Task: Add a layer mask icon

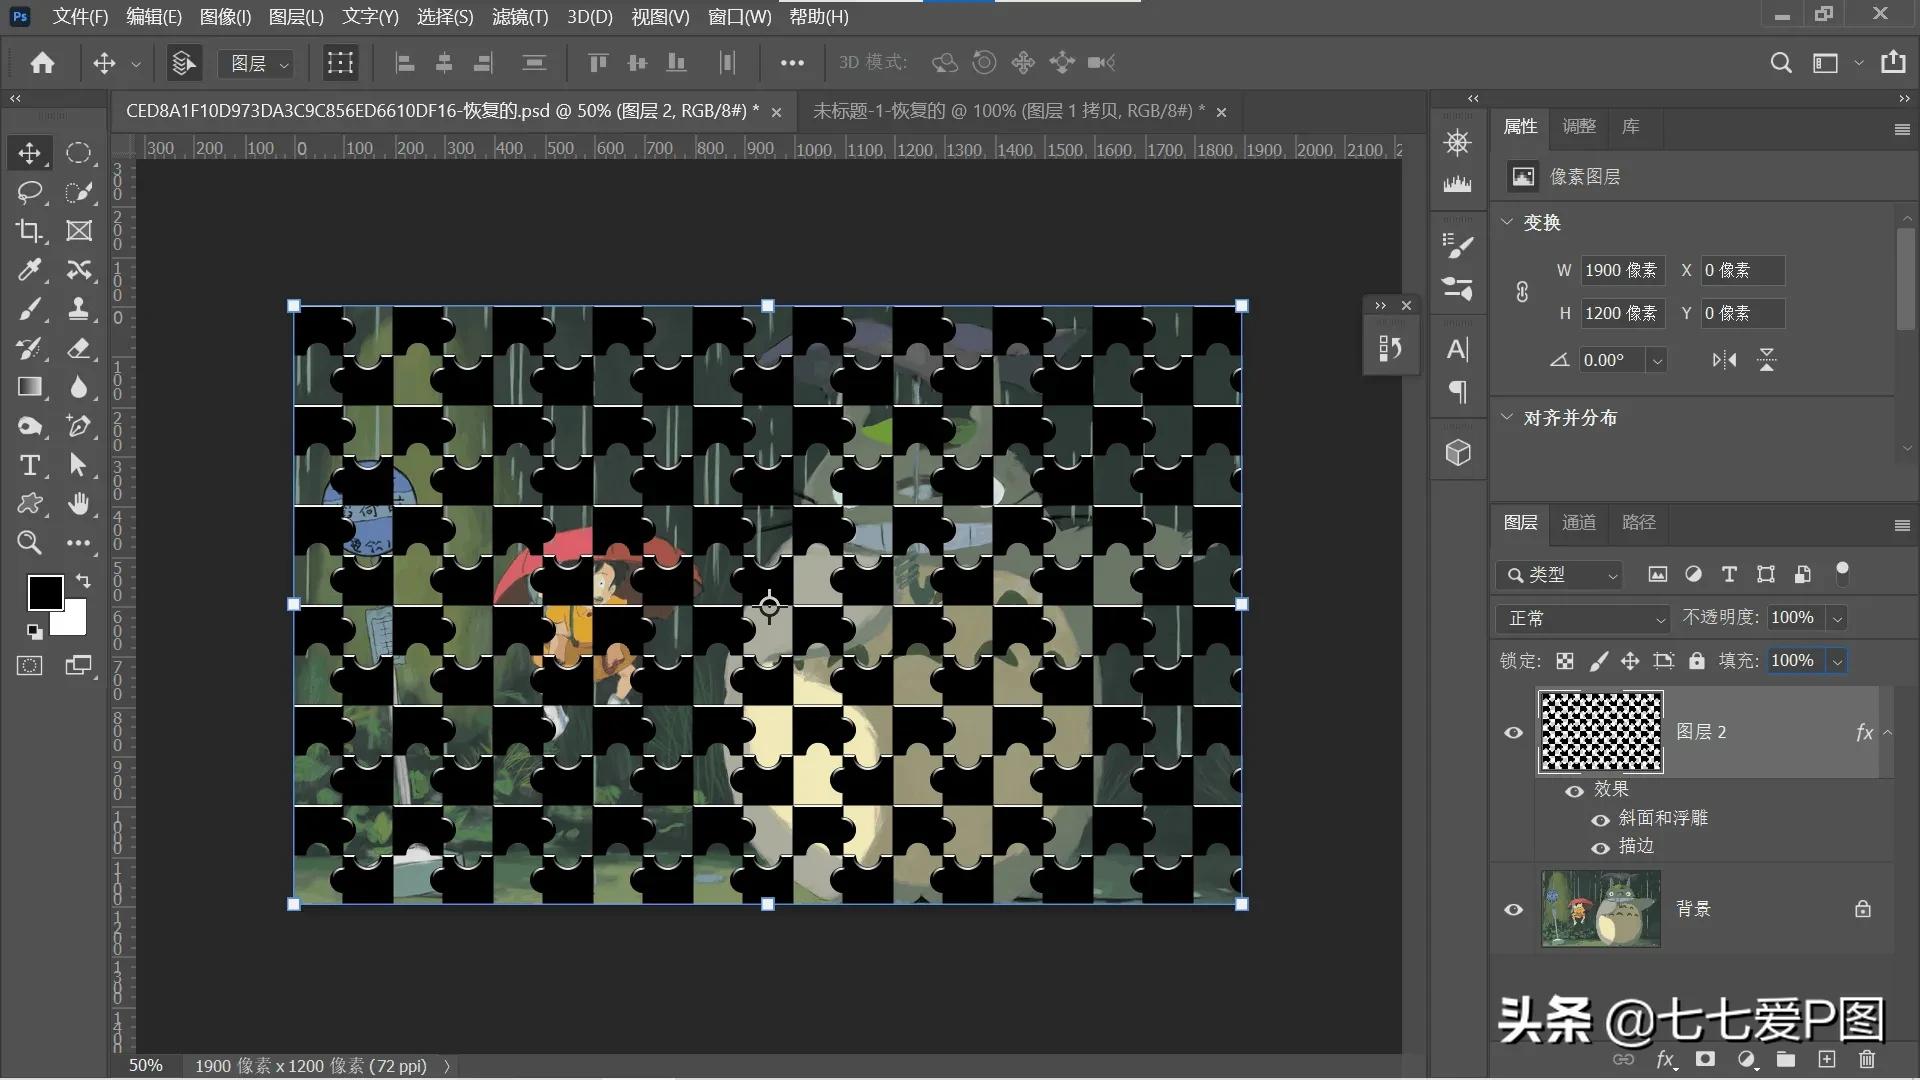Action: [x=1705, y=1059]
